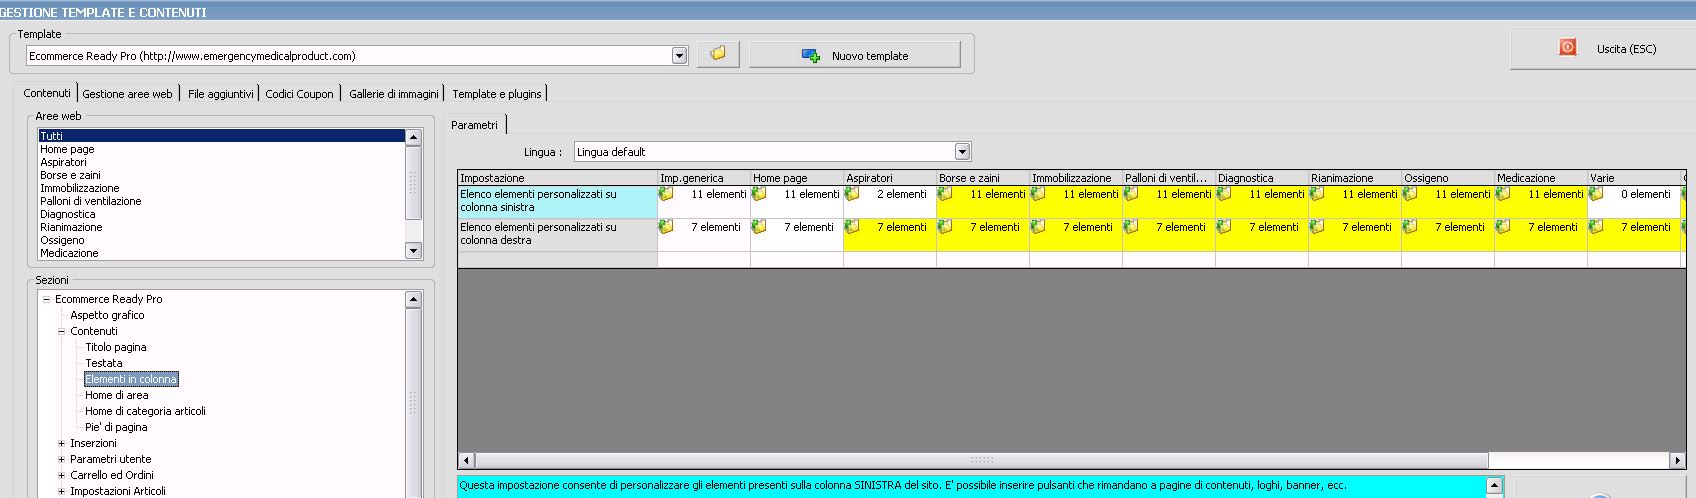Click the yellow folder icon beside Template dropdown
The image size is (1696, 498).
click(x=718, y=54)
